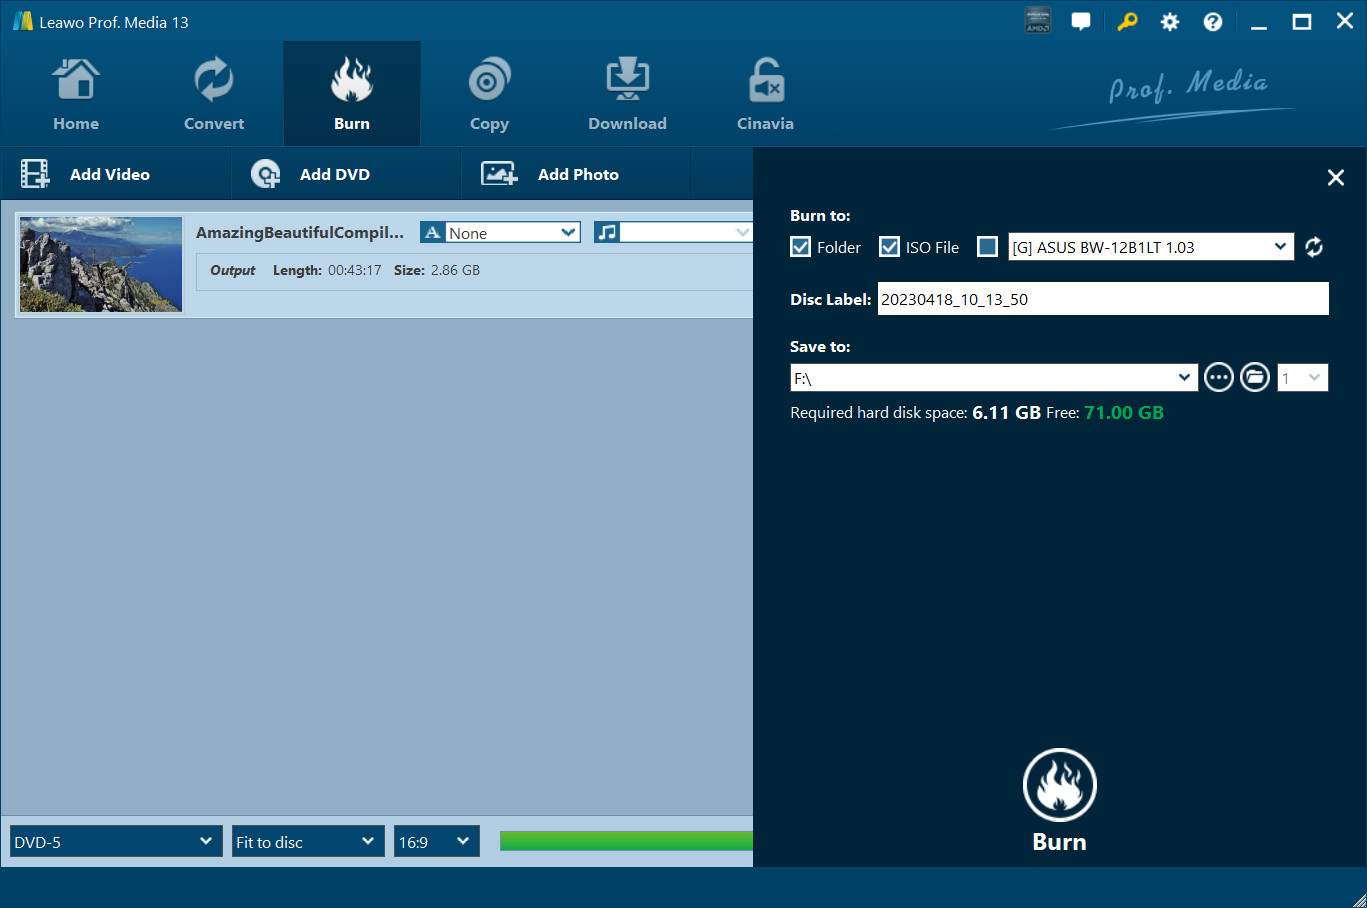Switch to the Convert tab

tap(213, 95)
